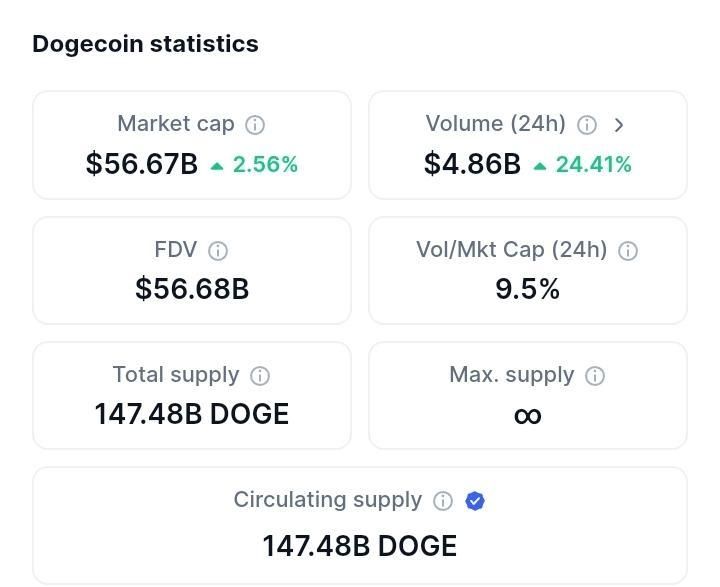The height and width of the screenshot is (587, 720).
Task: Click the Volume (24h) label text
Action: (x=495, y=124)
